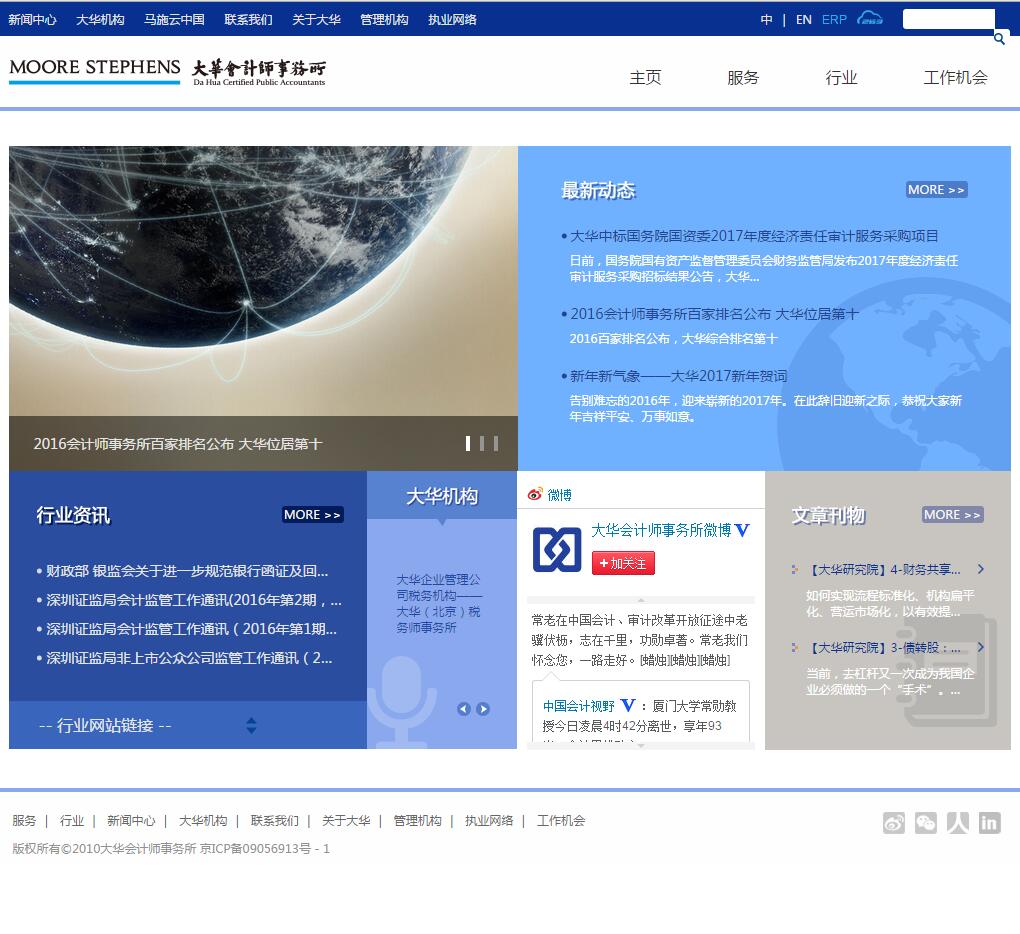Open 管理机构 in the top navigation

[384, 20]
